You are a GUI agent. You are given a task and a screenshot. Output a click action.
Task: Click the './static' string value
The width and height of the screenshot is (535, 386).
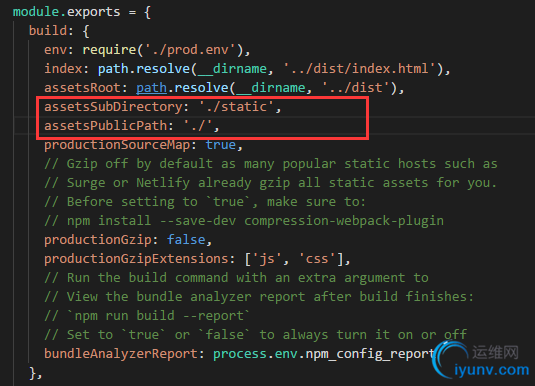point(237,107)
